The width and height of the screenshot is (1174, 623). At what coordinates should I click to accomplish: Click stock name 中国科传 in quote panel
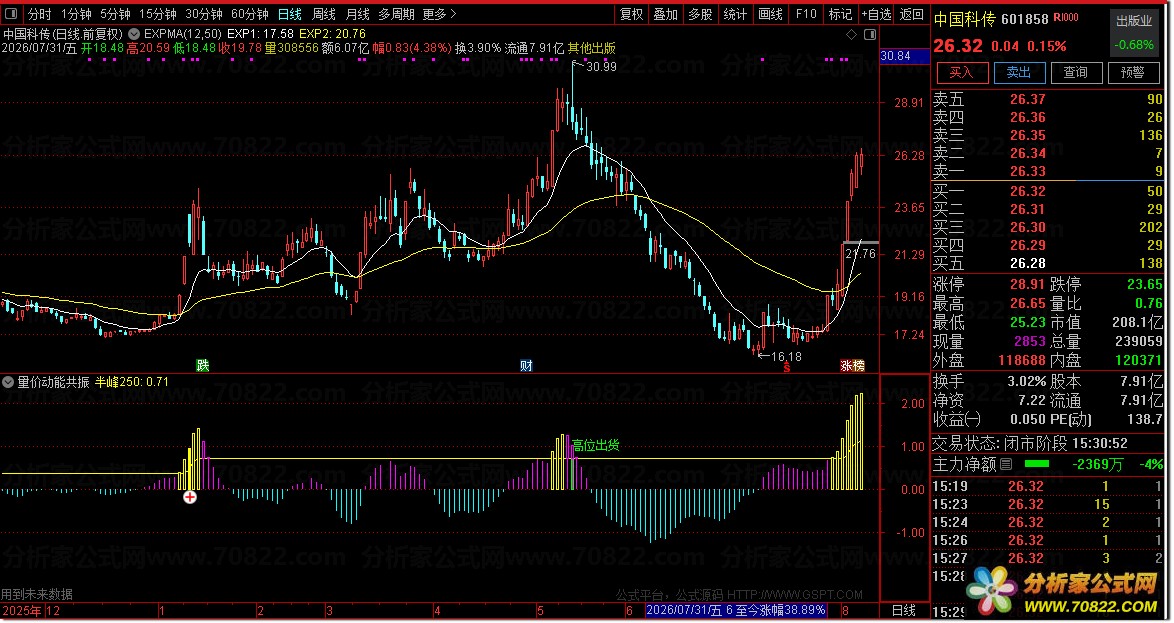pos(964,19)
